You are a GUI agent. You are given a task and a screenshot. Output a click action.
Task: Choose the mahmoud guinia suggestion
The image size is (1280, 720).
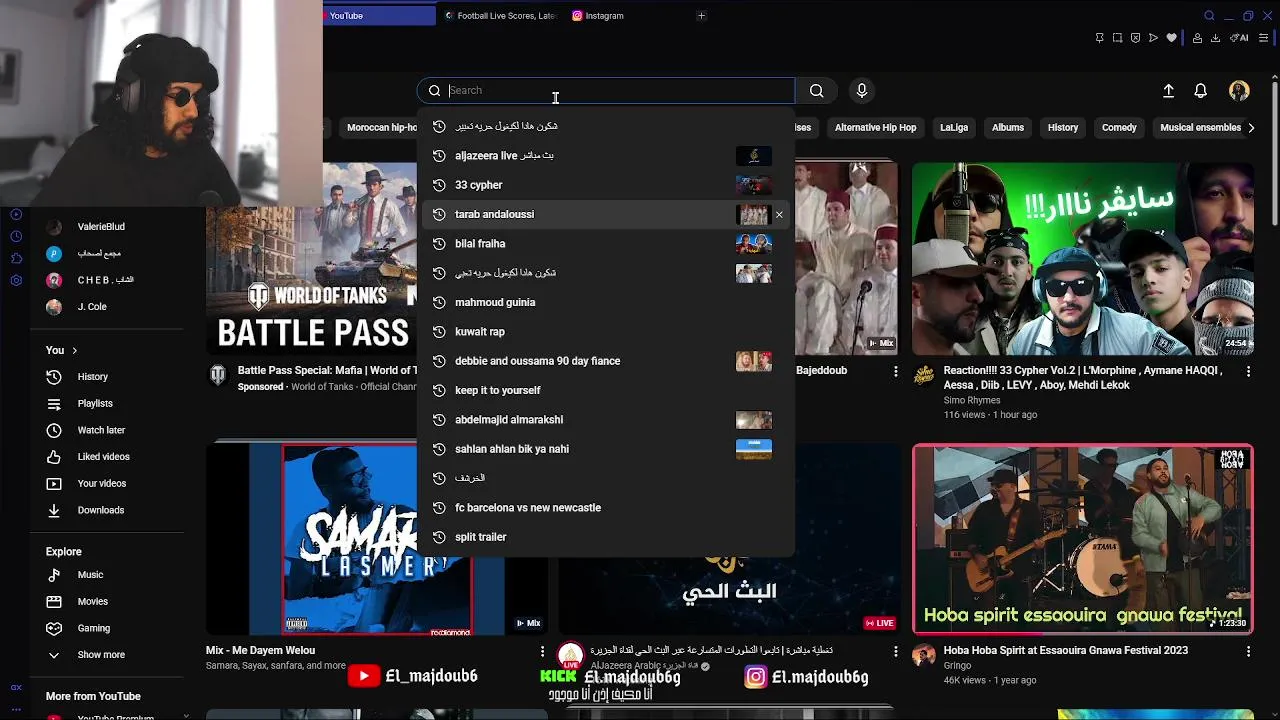606,302
